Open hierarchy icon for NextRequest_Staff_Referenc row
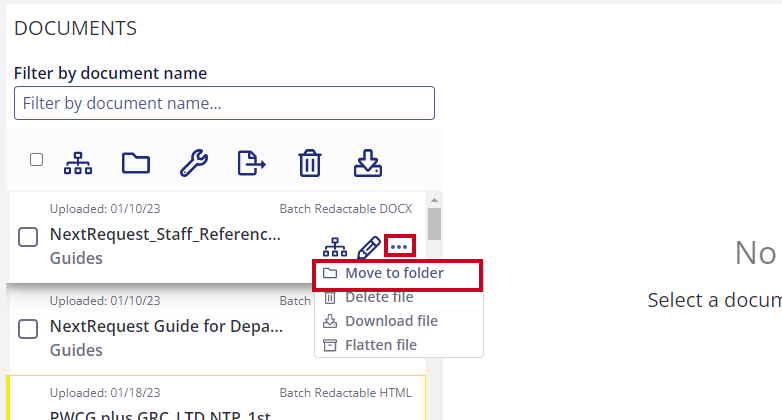The height and width of the screenshot is (420, 782). pos(335,247)
